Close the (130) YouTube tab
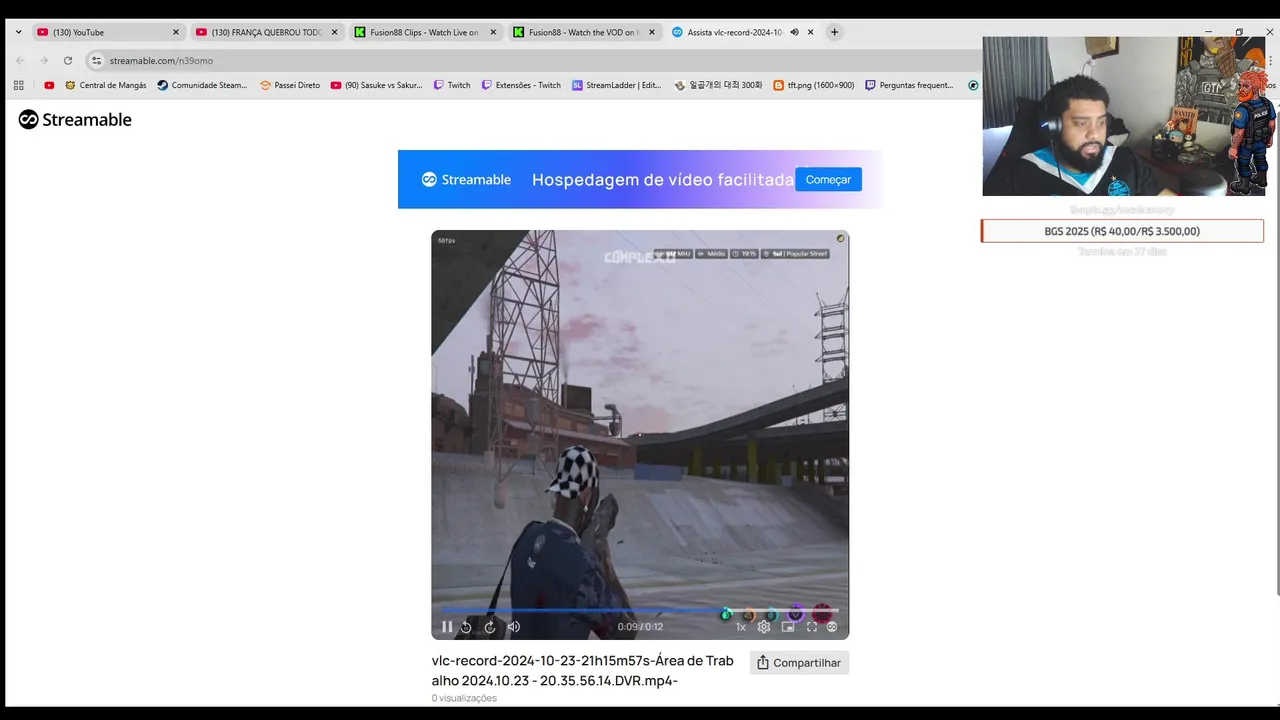The width and height of the screenshot is (1280, 720). point(176,32)
